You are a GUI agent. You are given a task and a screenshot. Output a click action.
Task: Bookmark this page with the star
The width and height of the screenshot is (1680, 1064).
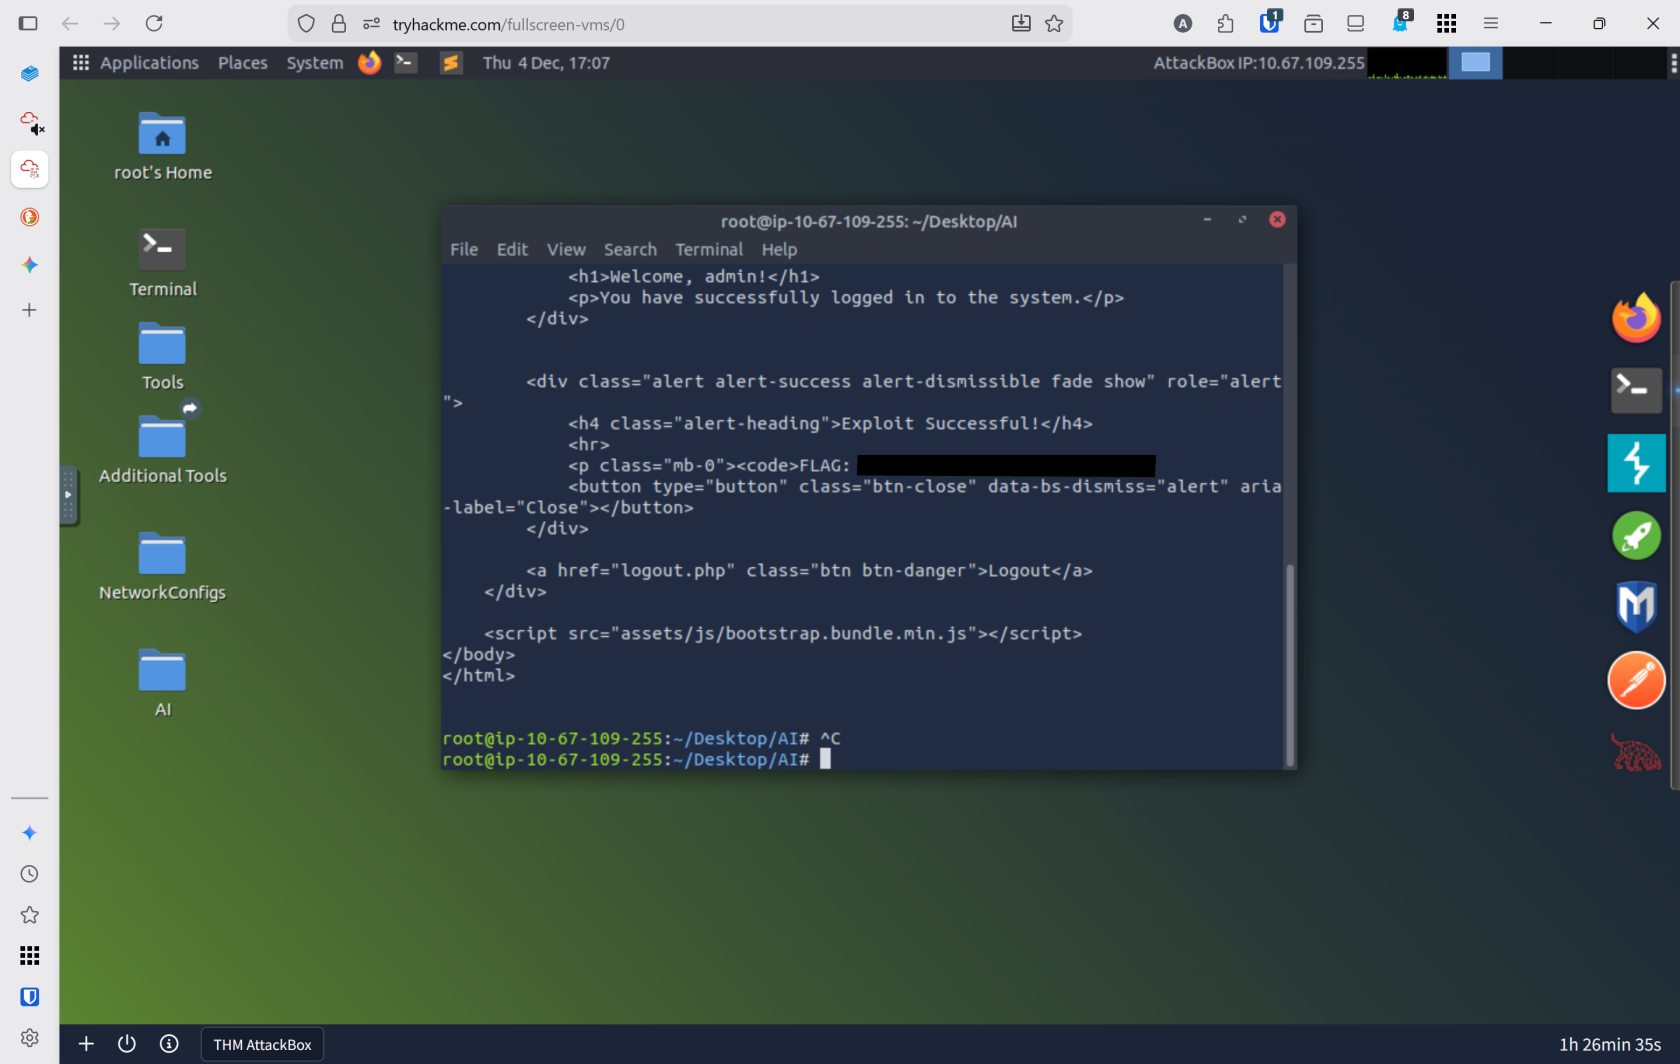(x=1054, y=24)
